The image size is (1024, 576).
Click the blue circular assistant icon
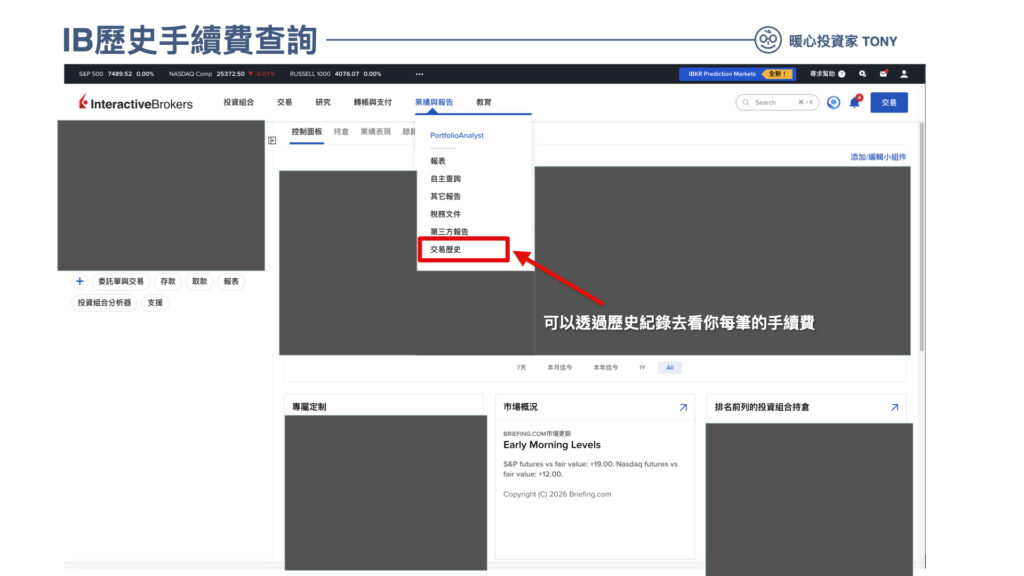[833, 103]
